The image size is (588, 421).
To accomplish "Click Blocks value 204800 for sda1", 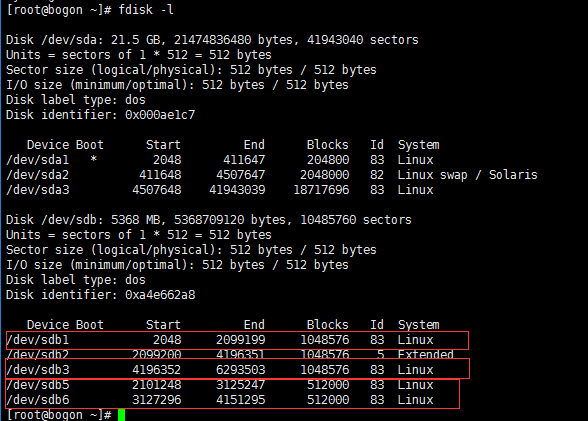I will pyautogui.click(x=328, y=160).
